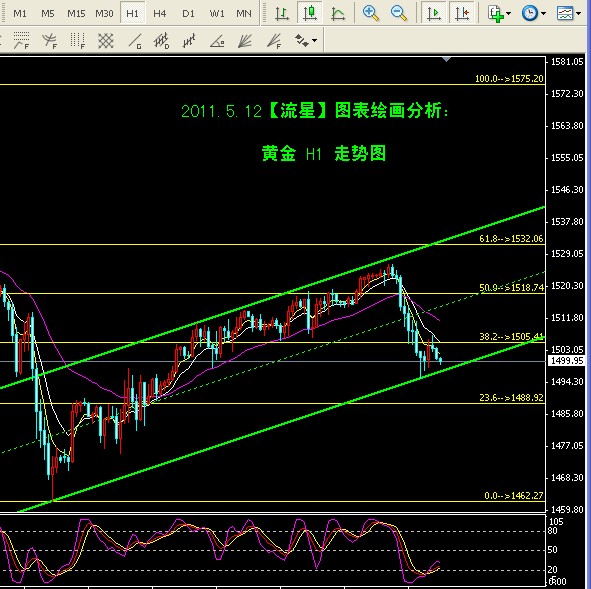Select the Fibonacci arcs tool
Image resolution: width=591 pixels, height=589 pixels.
49,41
